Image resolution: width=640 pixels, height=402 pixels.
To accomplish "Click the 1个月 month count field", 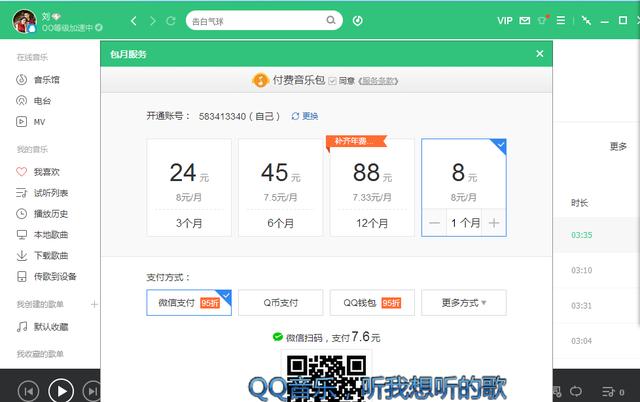I will pyautogui.click(x=464, y=223).
